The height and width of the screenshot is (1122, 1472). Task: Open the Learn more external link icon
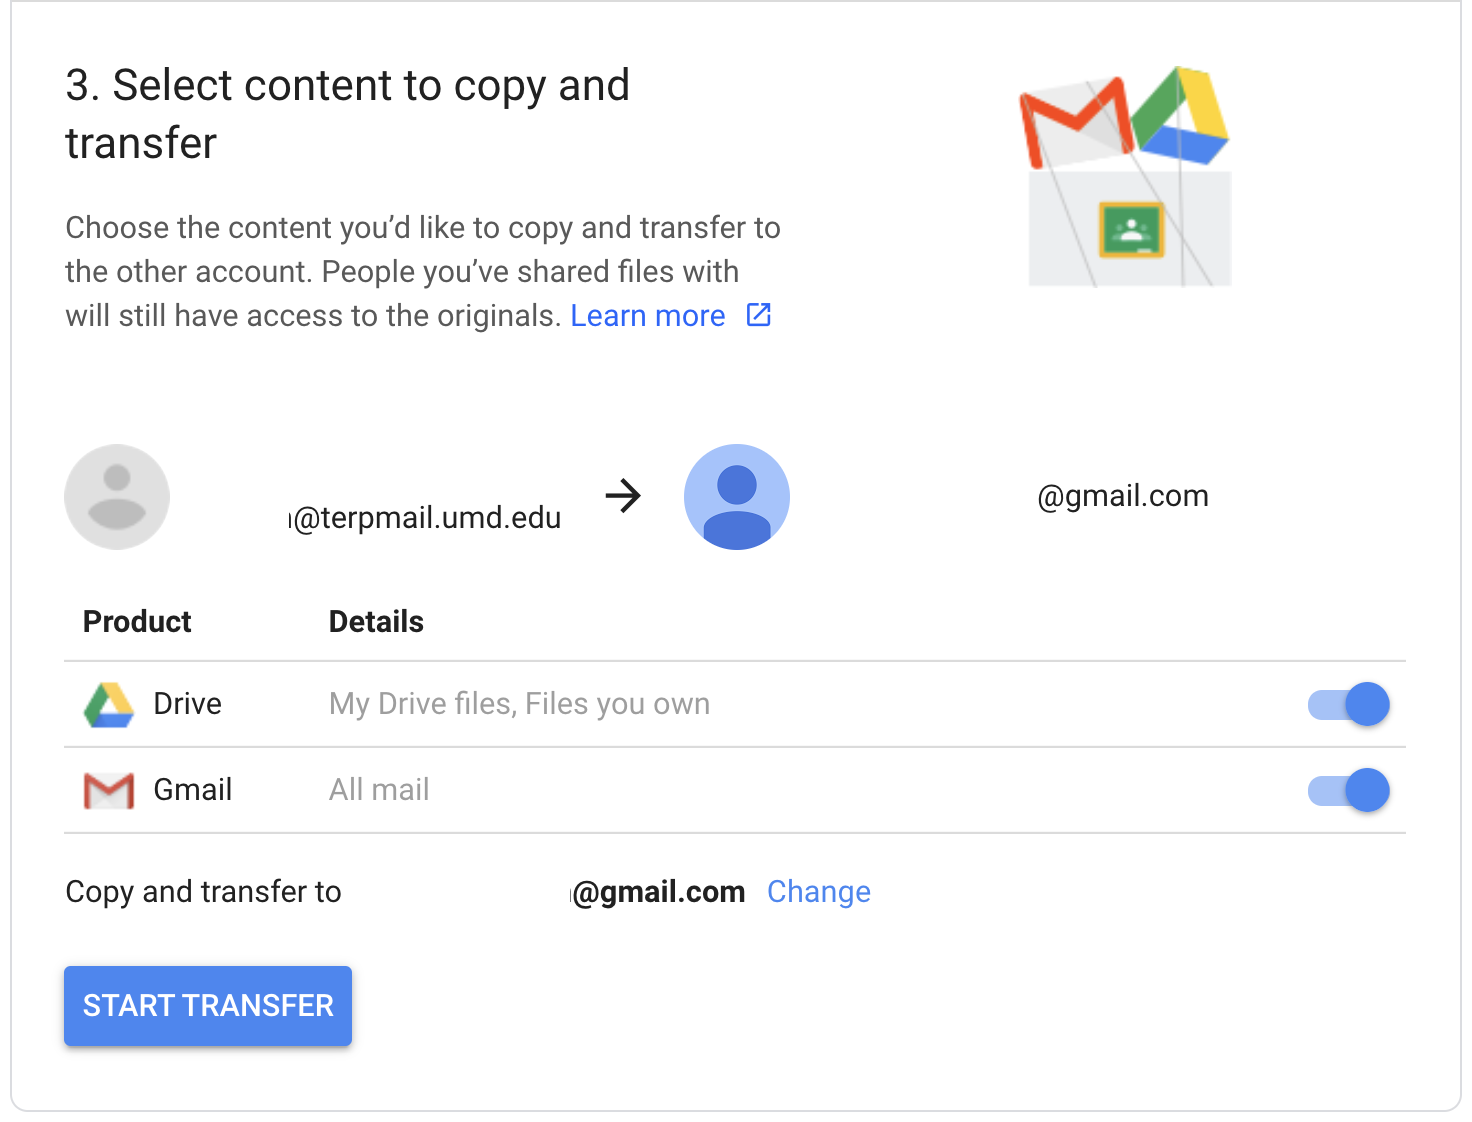(x=758, y=315)
